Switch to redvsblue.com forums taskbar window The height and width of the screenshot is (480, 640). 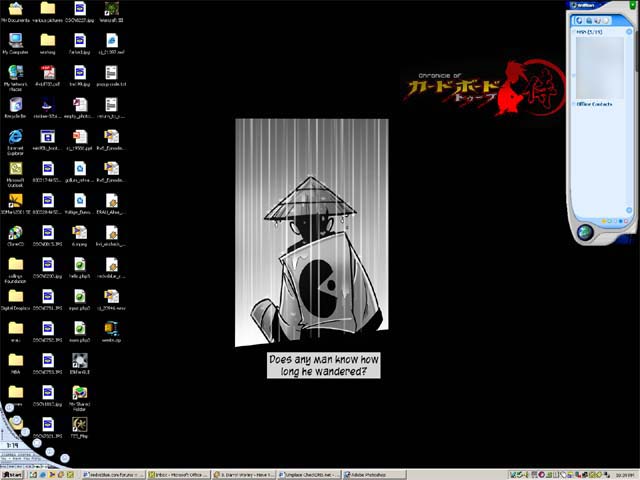[113, 475]
